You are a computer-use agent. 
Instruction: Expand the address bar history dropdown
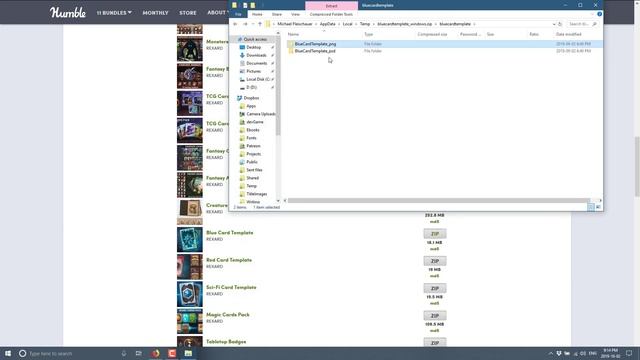click(554, 24)
